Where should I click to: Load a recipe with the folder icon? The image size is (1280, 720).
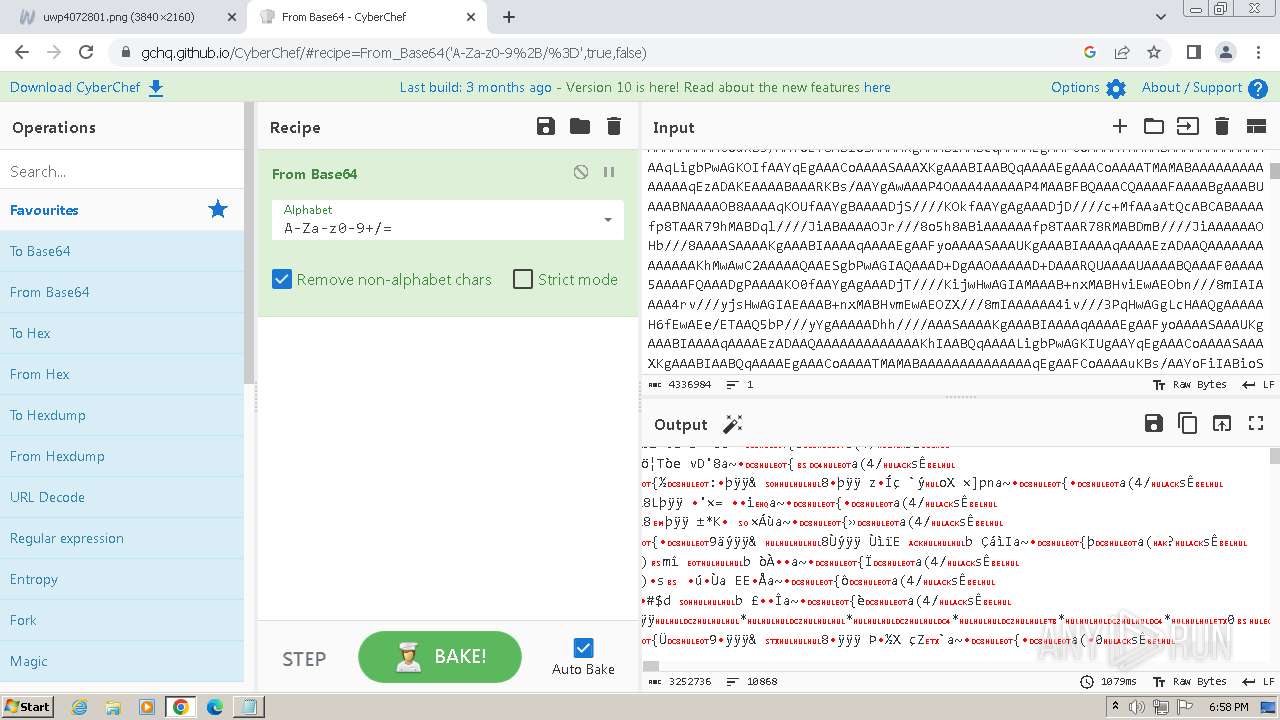(579, 126)
